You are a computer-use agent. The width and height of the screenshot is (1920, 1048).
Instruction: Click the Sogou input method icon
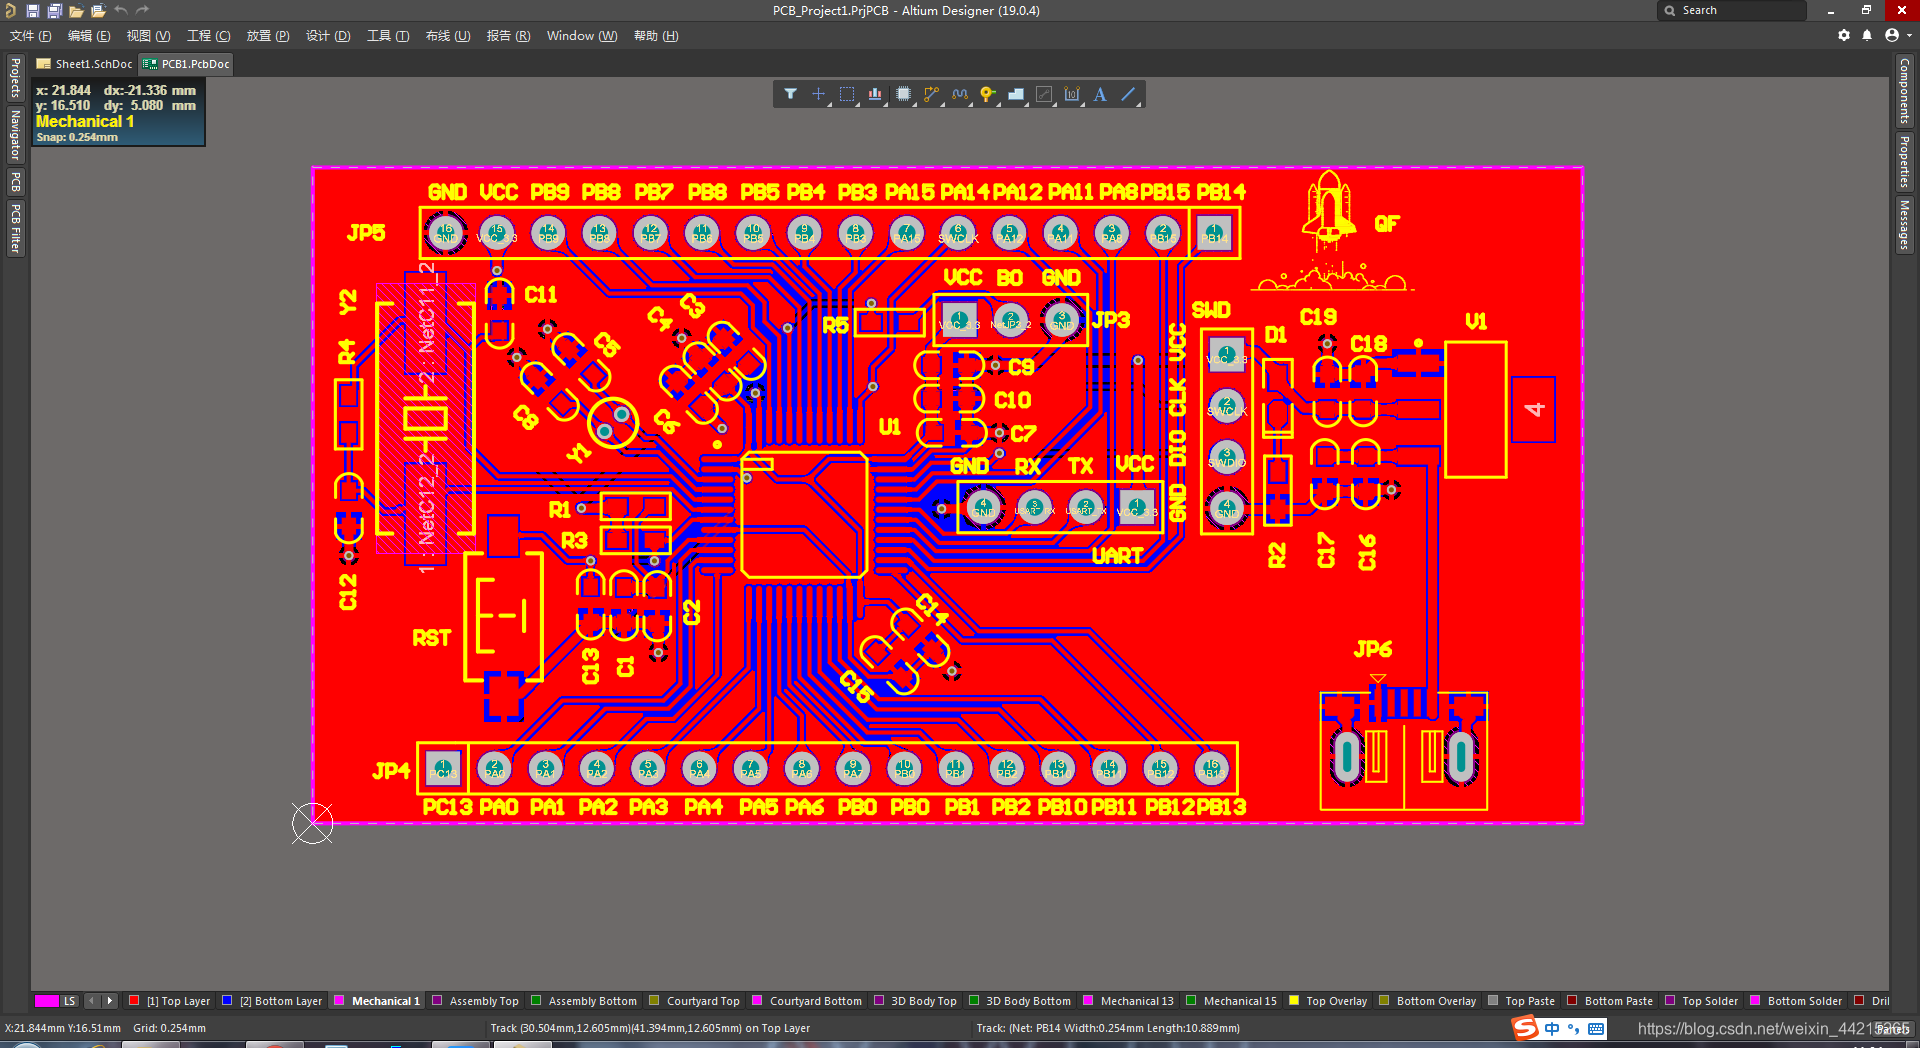point(1524,1027)
